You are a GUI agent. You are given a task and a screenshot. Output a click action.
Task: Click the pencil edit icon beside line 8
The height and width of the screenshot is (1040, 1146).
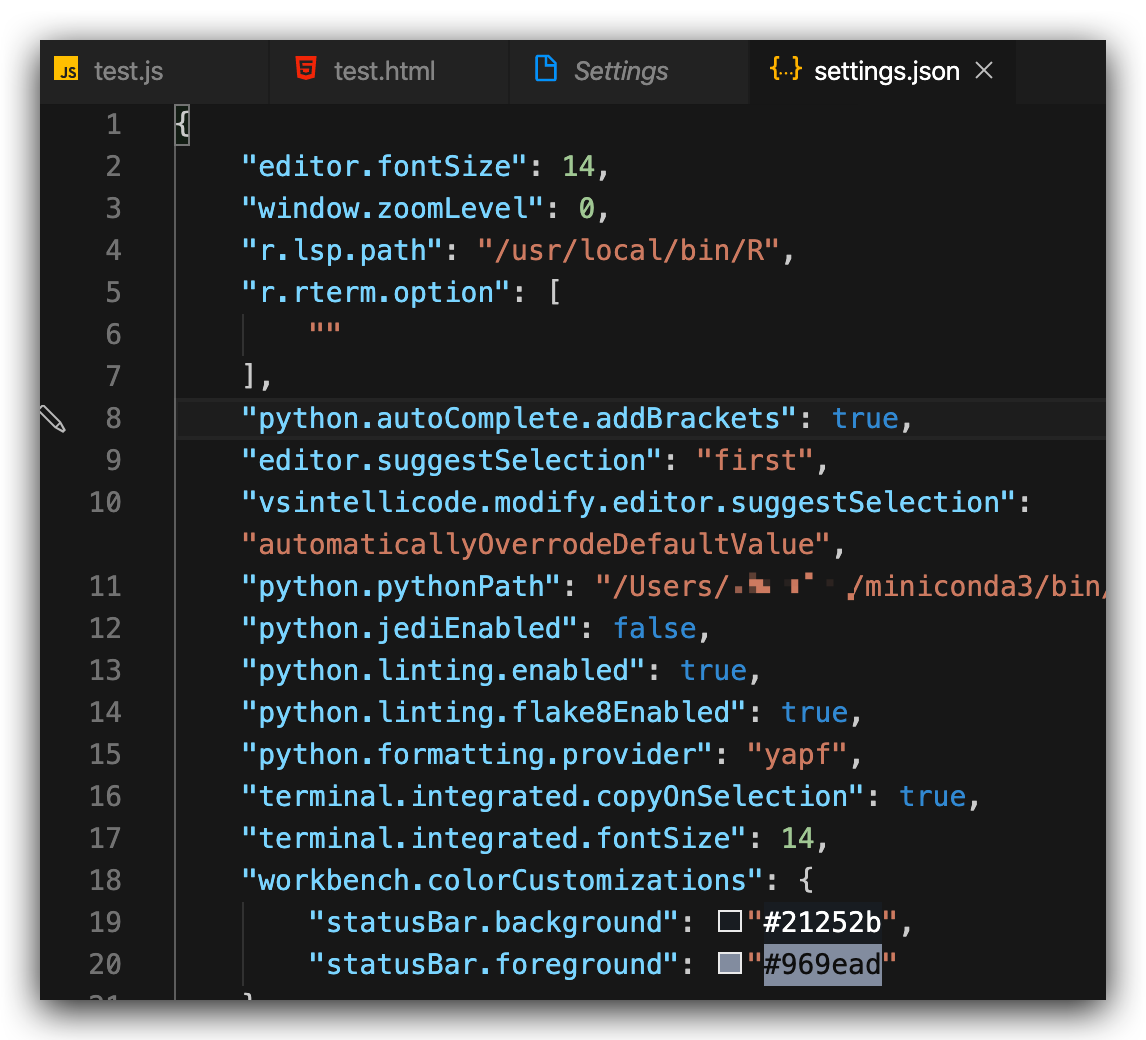pyautogui.click(x=53, y=419)
